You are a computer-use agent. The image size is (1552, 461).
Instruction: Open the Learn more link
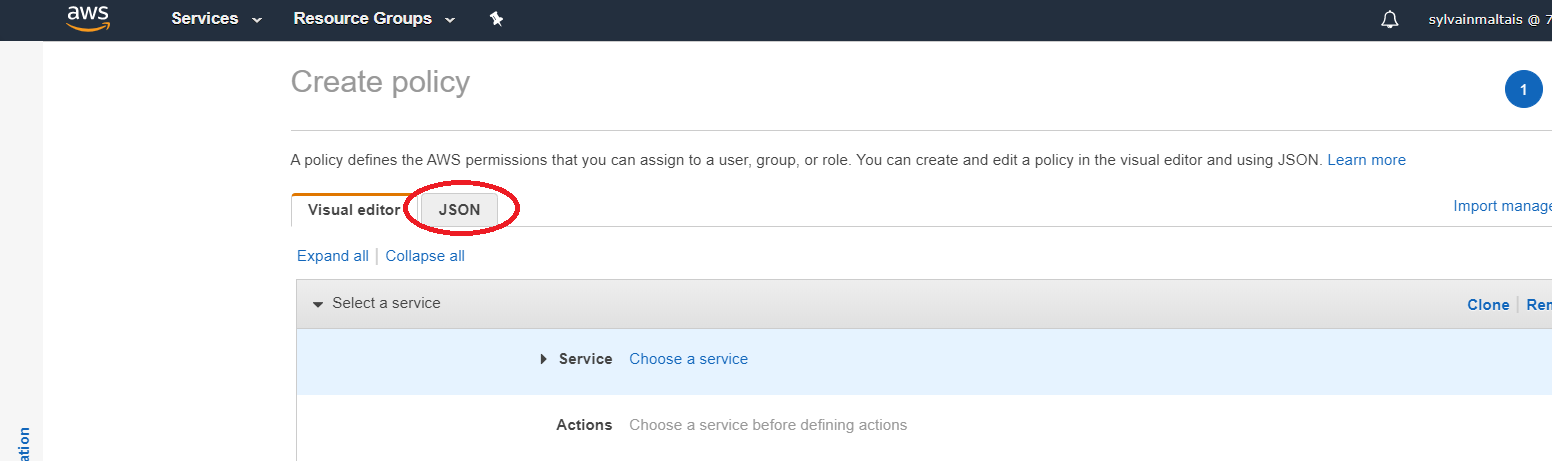(x=1366, y=160)
